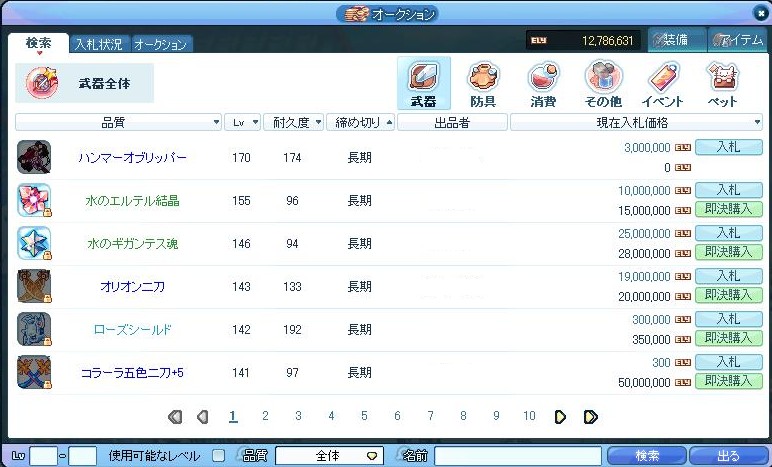Screen dimensions: 772x467
Task: Click 入札 for オリオン二刀
Action: pos(729,276)
